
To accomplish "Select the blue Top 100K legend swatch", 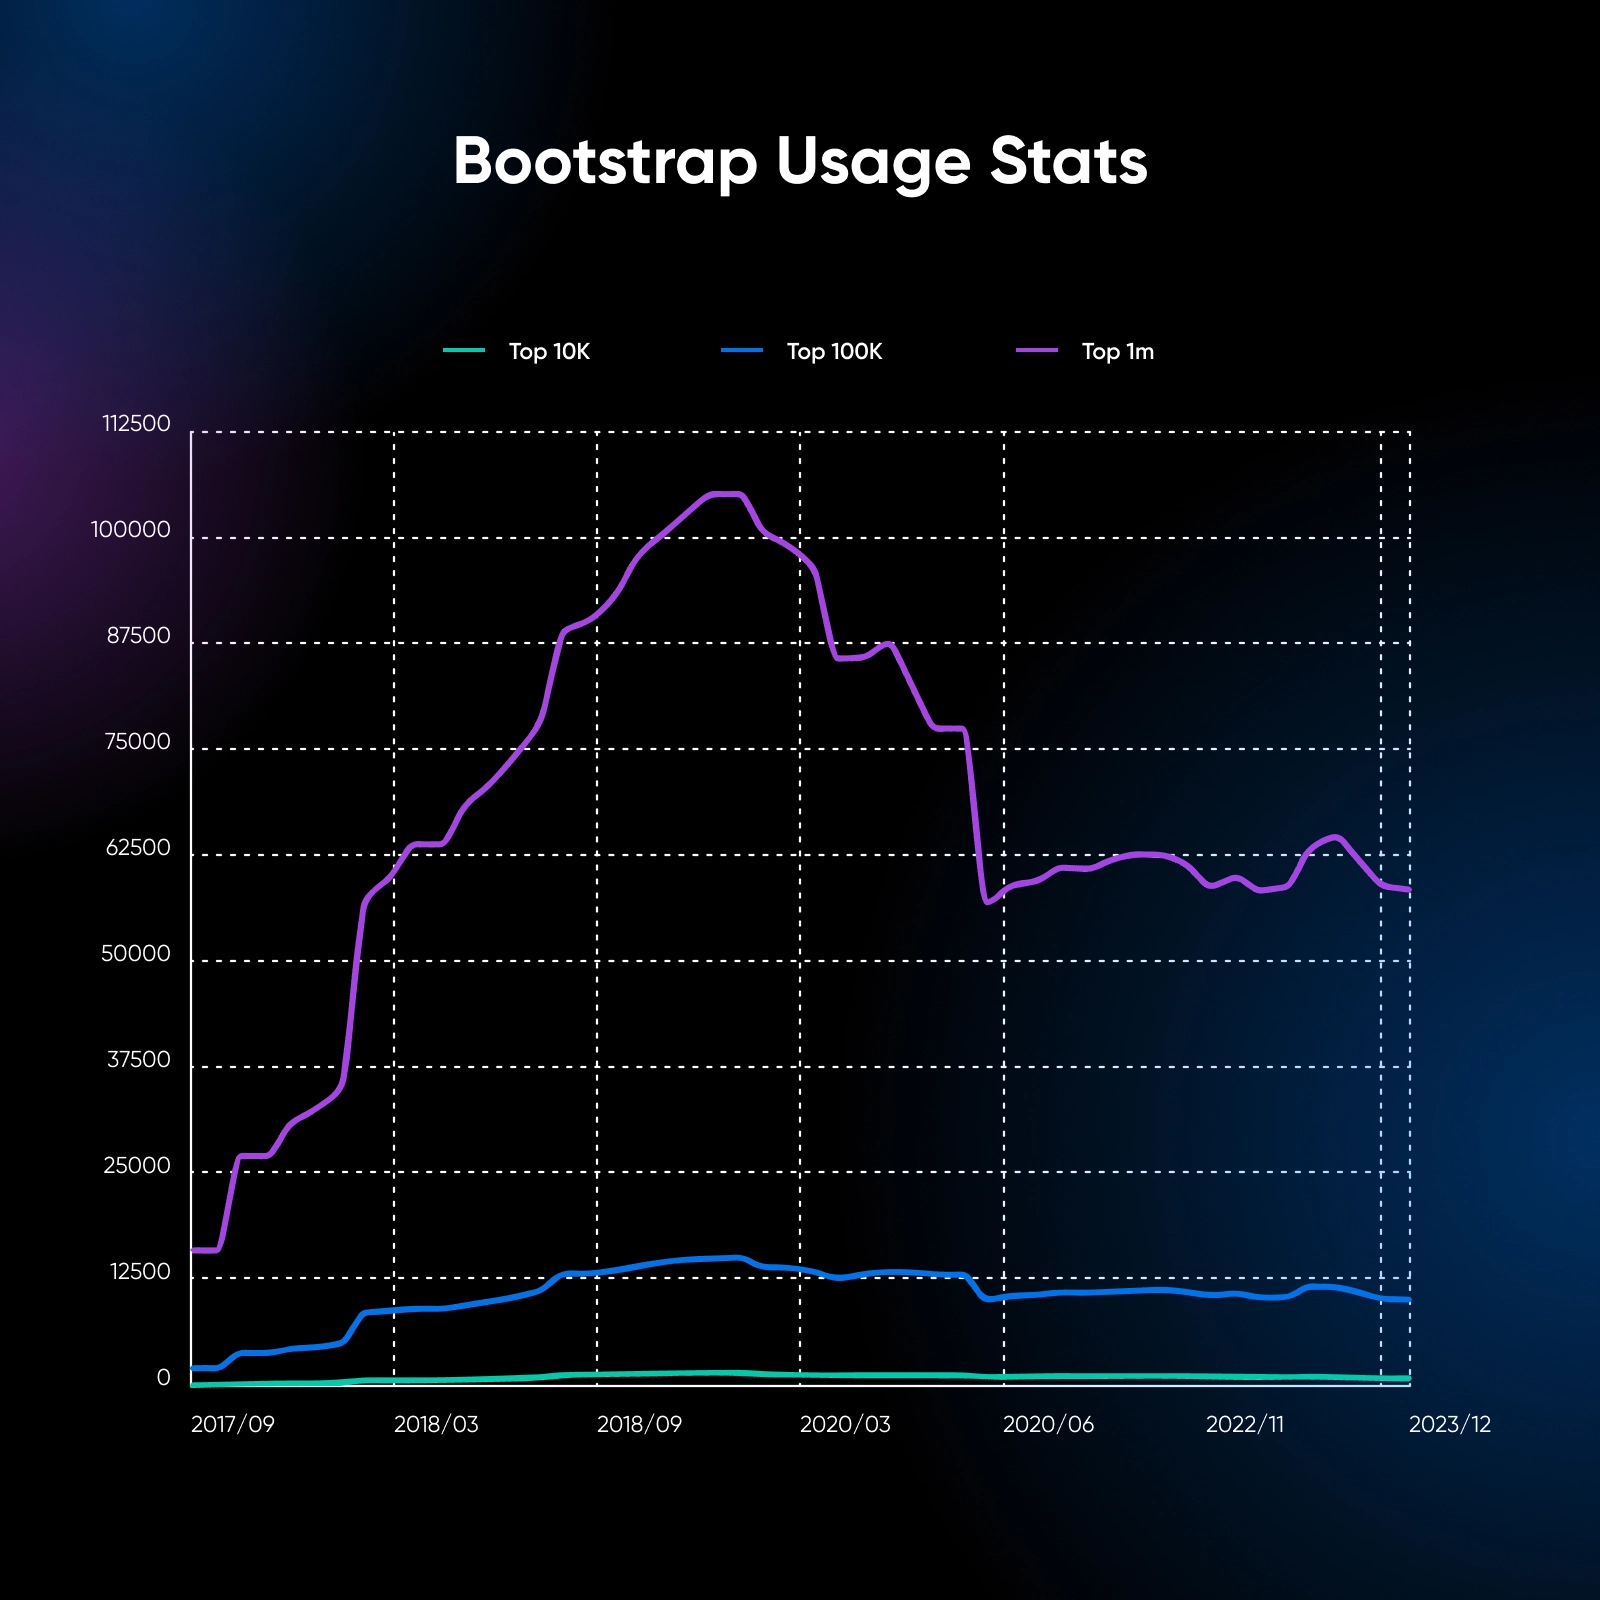I will (x=742, y=350).
